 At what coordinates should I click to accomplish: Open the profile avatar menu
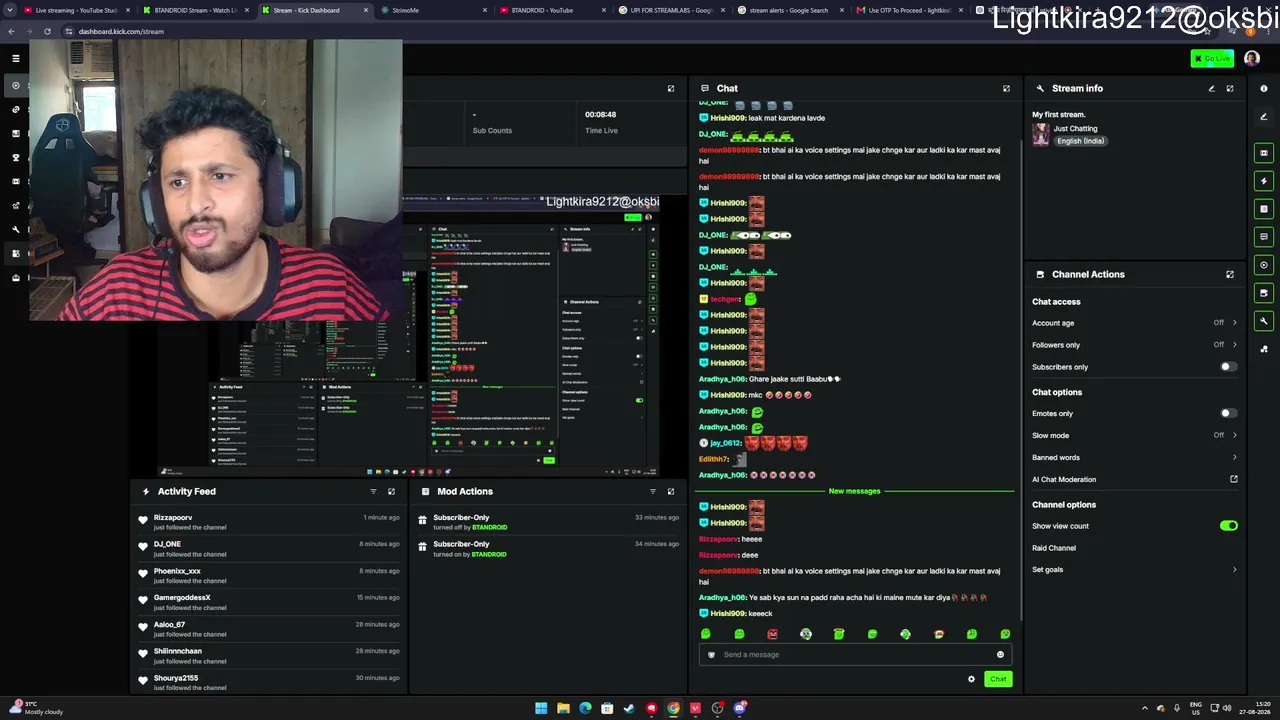[1252, 59]
